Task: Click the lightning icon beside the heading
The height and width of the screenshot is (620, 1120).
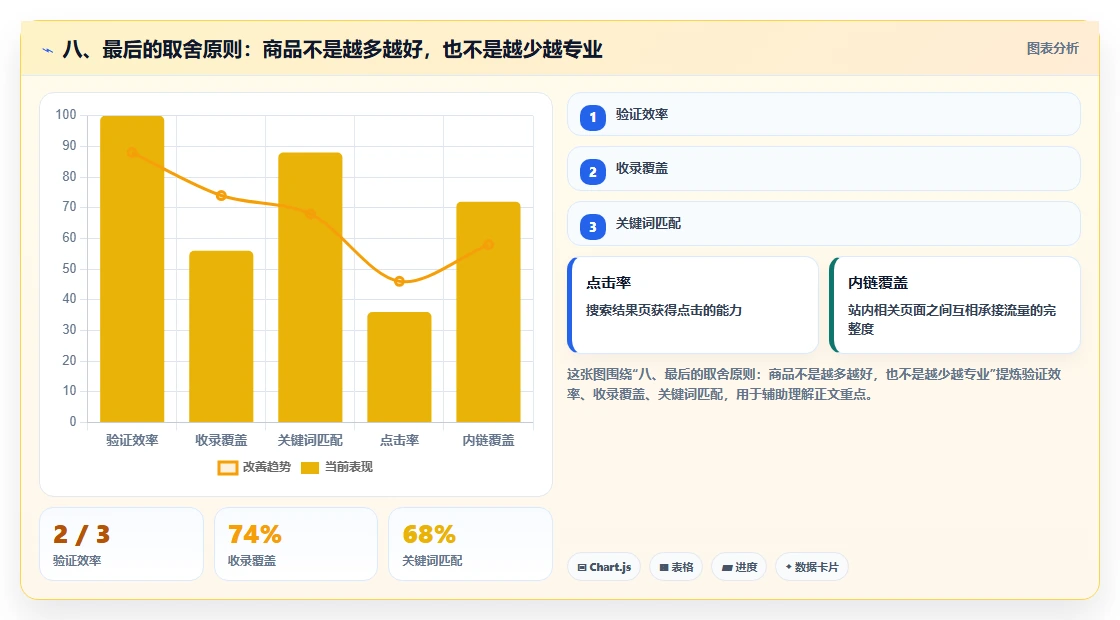Action: pyautogui.click(x=48, y=50)
